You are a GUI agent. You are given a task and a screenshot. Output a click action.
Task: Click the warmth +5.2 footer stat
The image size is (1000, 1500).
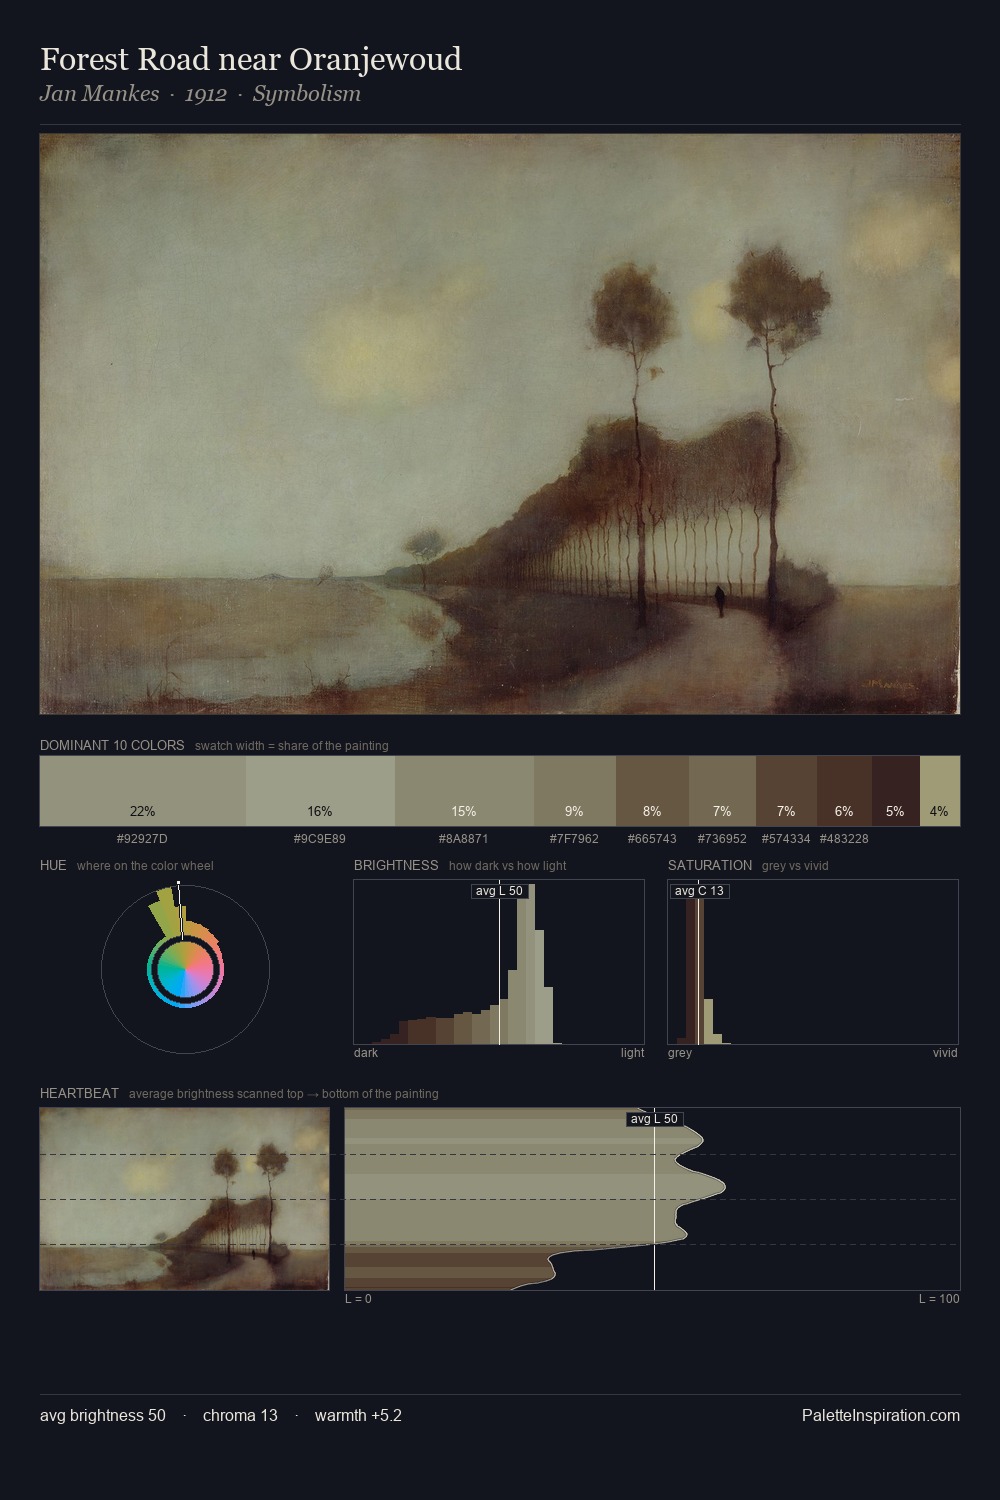[x=358, y=1415]
